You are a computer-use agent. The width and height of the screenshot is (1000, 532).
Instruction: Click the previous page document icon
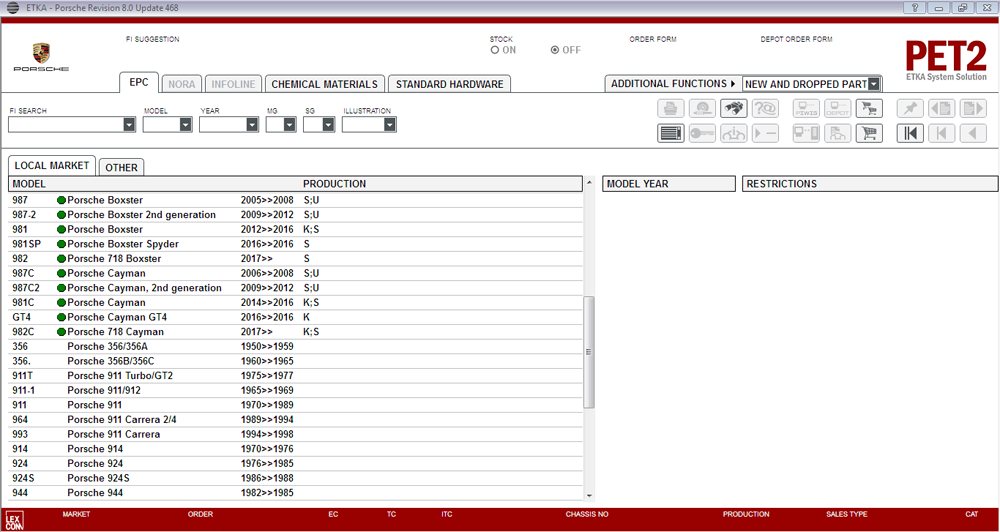coord(942,109)
